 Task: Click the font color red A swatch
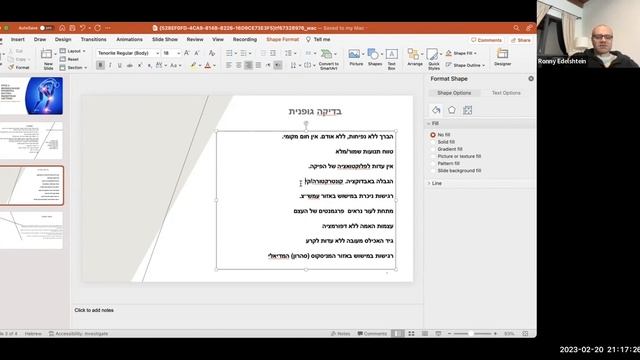click(x=208, y=65)
